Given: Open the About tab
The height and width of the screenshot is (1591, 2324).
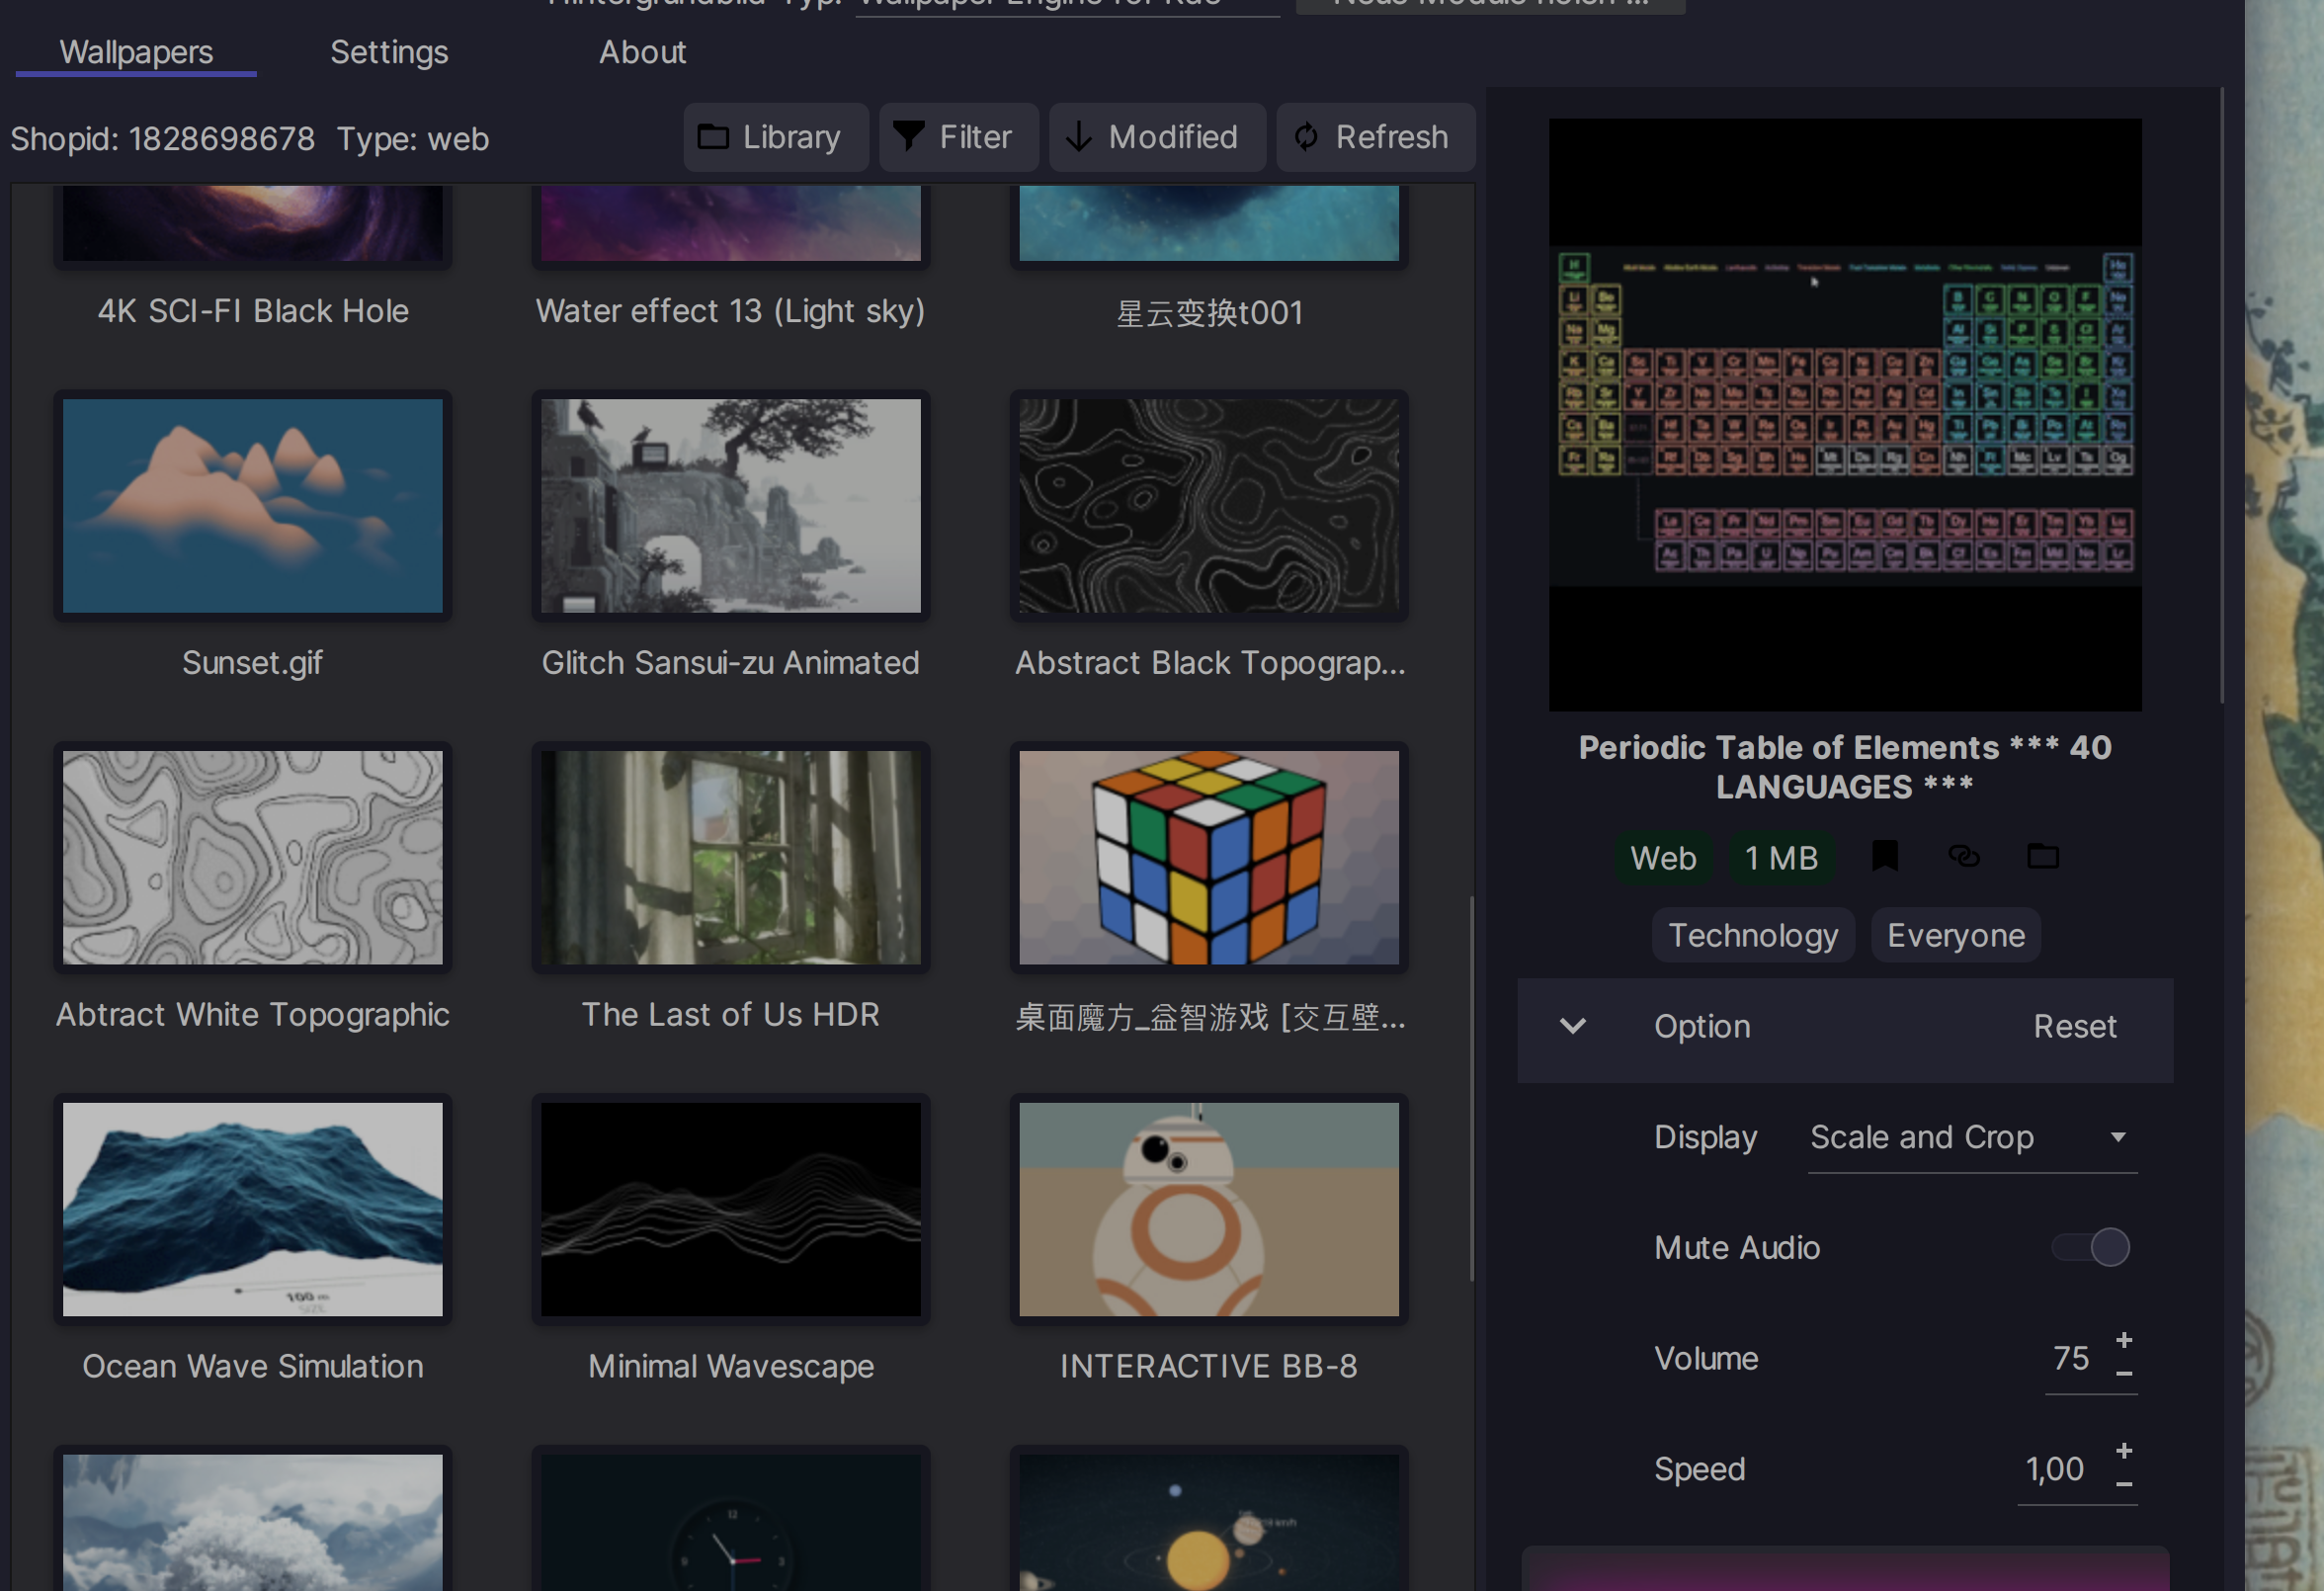Looking at the screenshot, I should click(x=642, y=52).
